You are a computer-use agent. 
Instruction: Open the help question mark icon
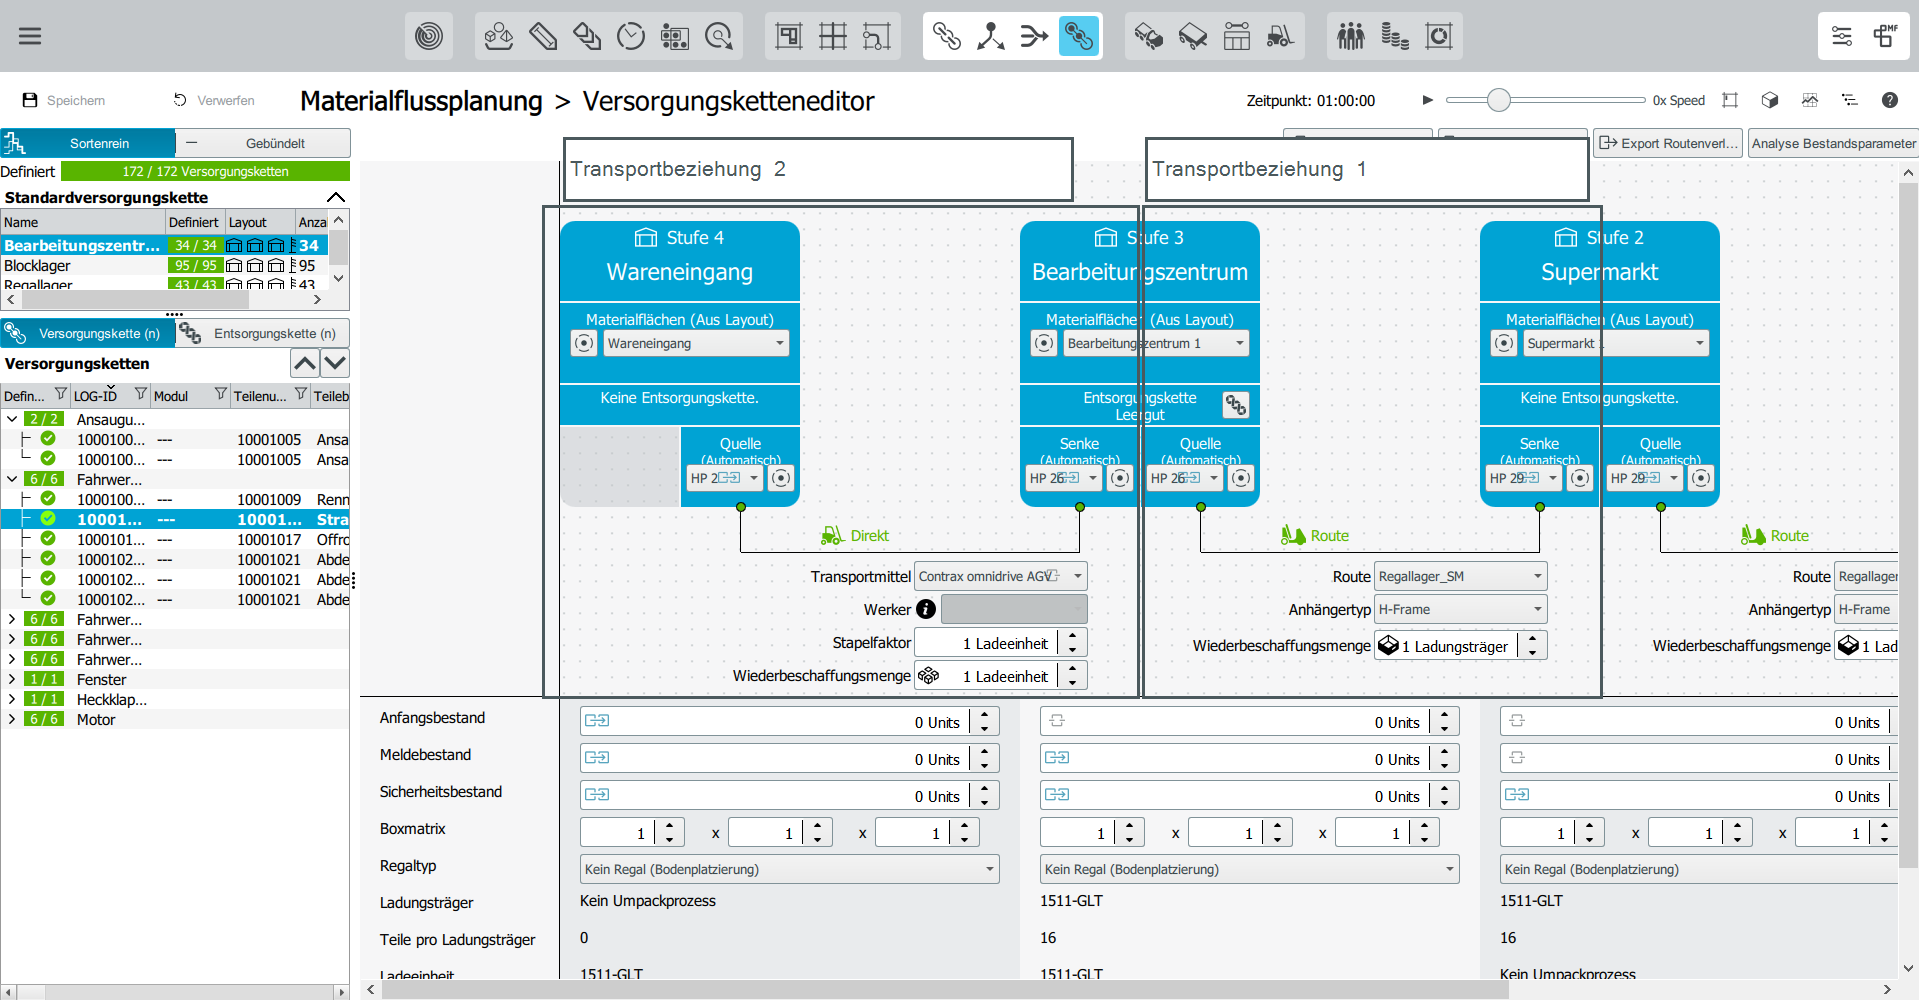pyautogui.click(x=1889, y=100)
